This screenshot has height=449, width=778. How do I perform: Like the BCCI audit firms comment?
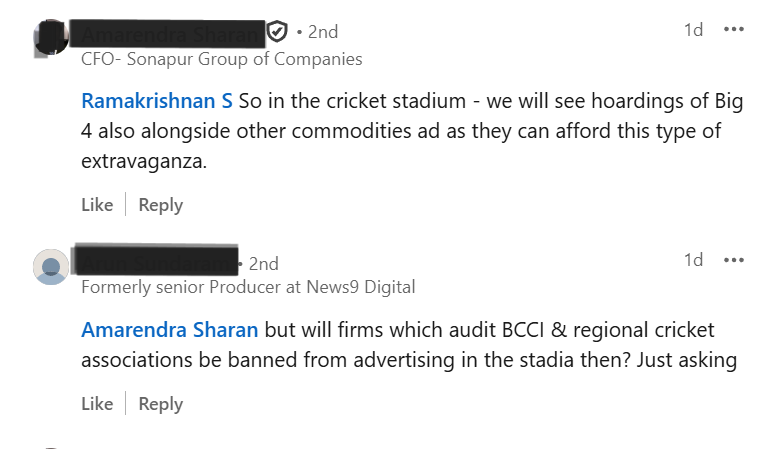97,404
